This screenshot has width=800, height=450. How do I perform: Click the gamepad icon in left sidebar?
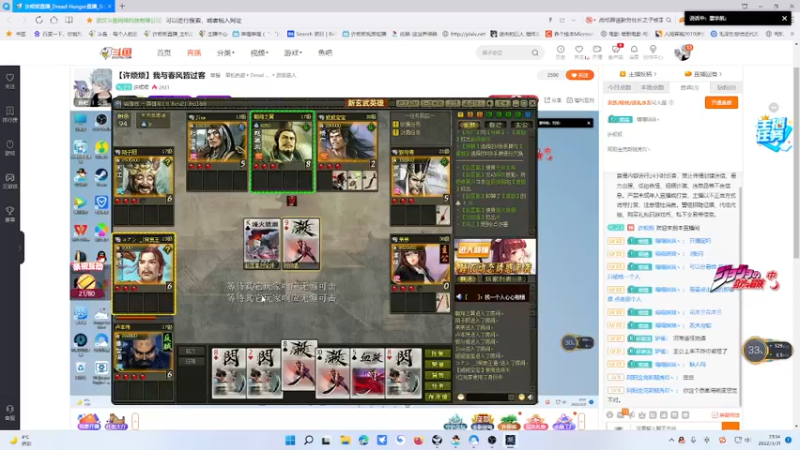[x=10, y=180]
